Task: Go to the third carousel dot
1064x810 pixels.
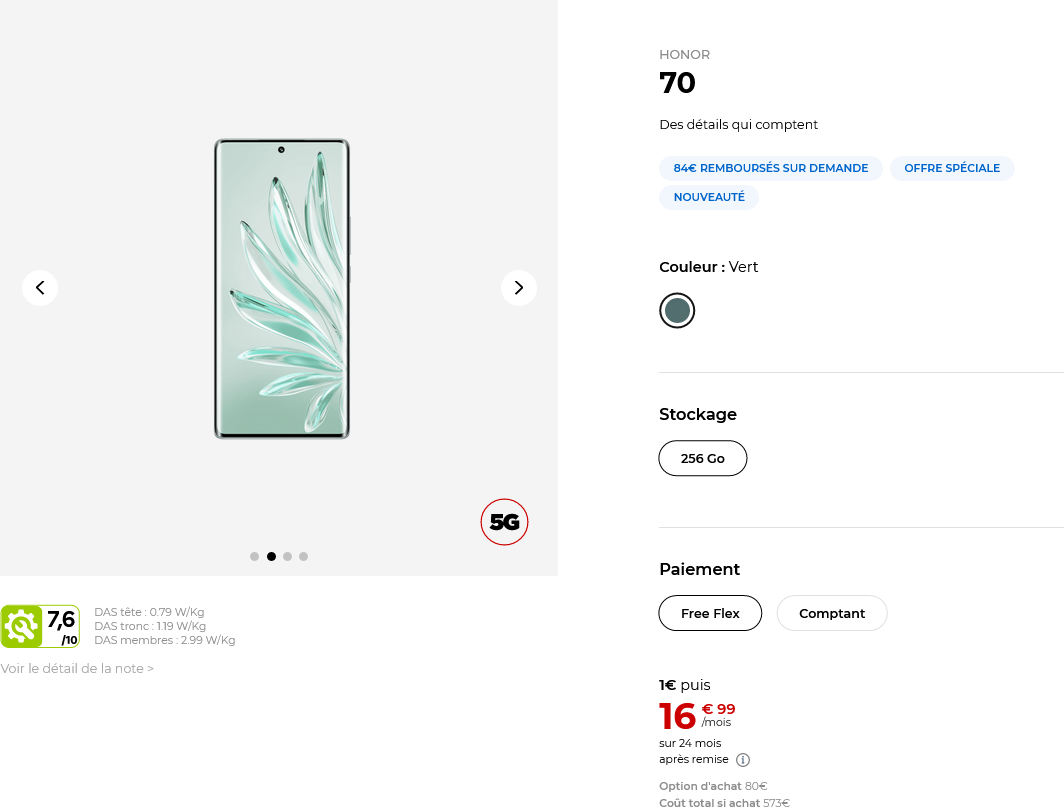Action: tap(287, 556)
